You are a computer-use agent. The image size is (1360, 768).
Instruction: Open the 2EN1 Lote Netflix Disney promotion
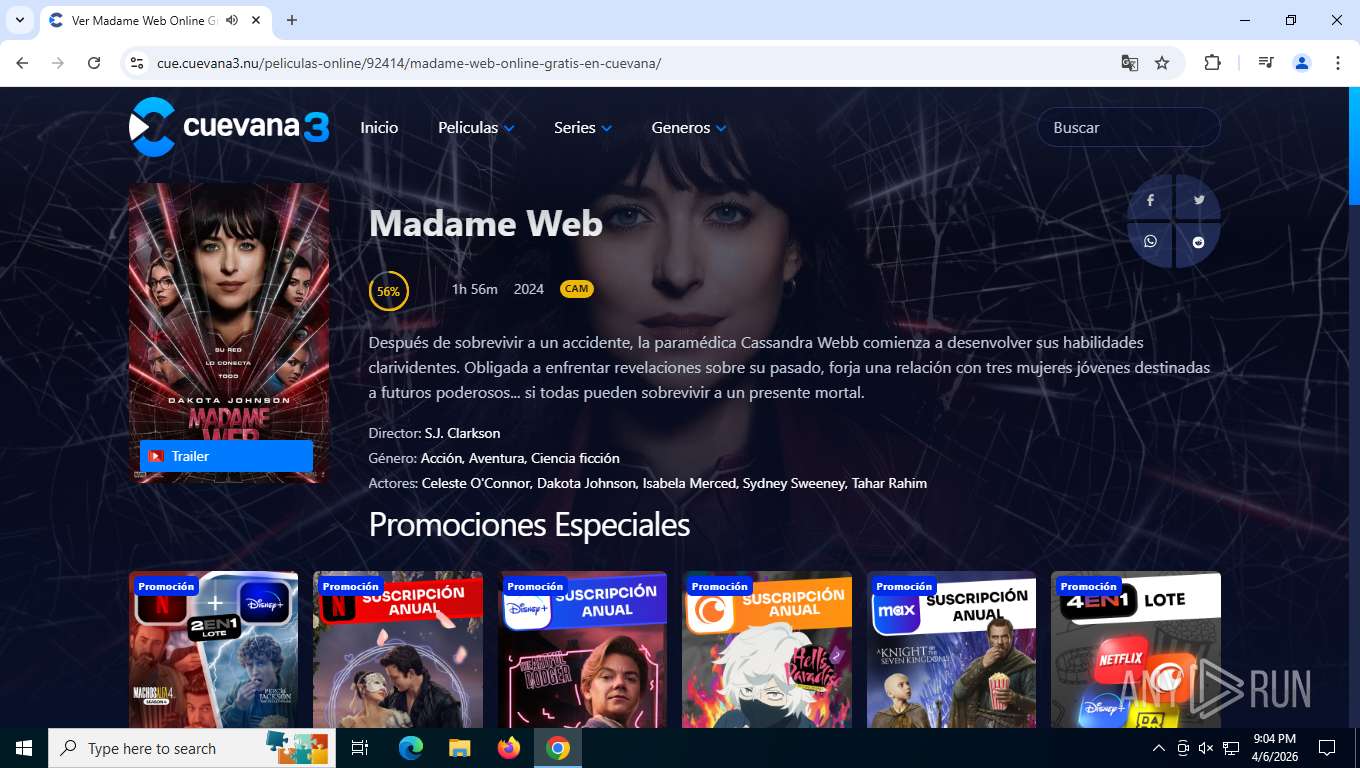click(x=213, y=650)
